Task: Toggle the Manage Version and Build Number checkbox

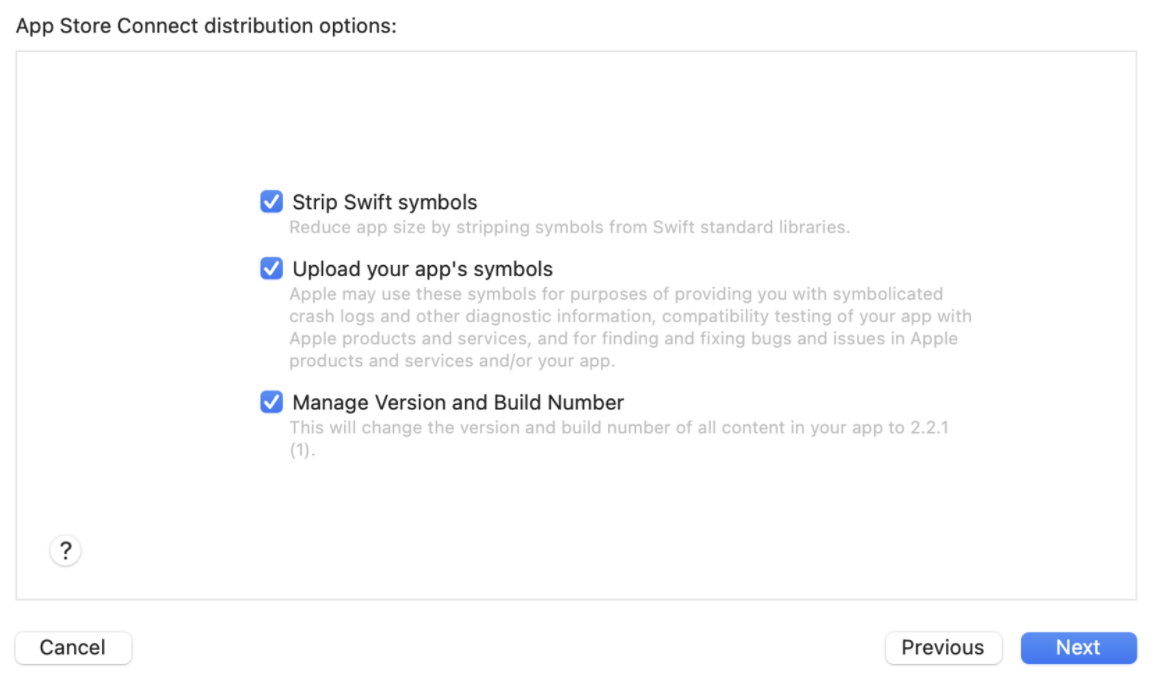Action: 271,402
